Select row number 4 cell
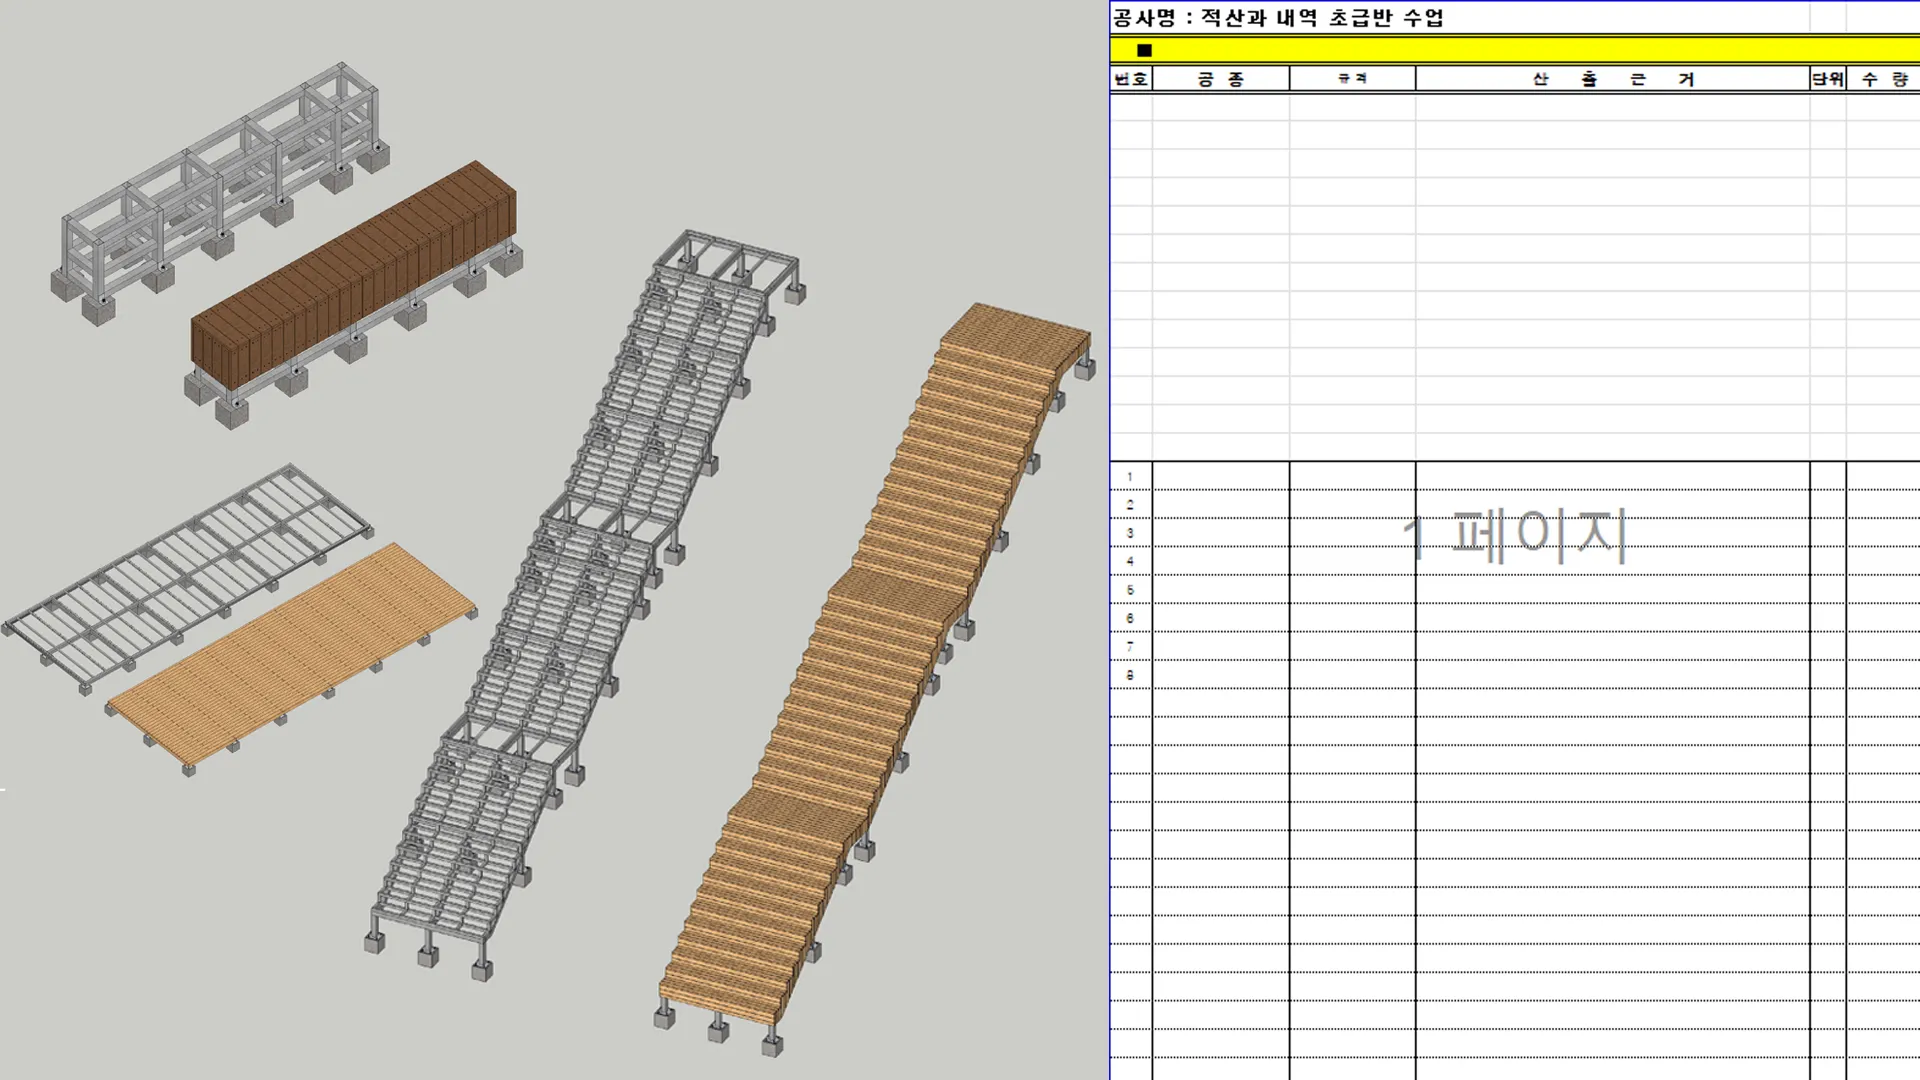The height and width of the screenshot is (1080, 1920). point(1131,561)
